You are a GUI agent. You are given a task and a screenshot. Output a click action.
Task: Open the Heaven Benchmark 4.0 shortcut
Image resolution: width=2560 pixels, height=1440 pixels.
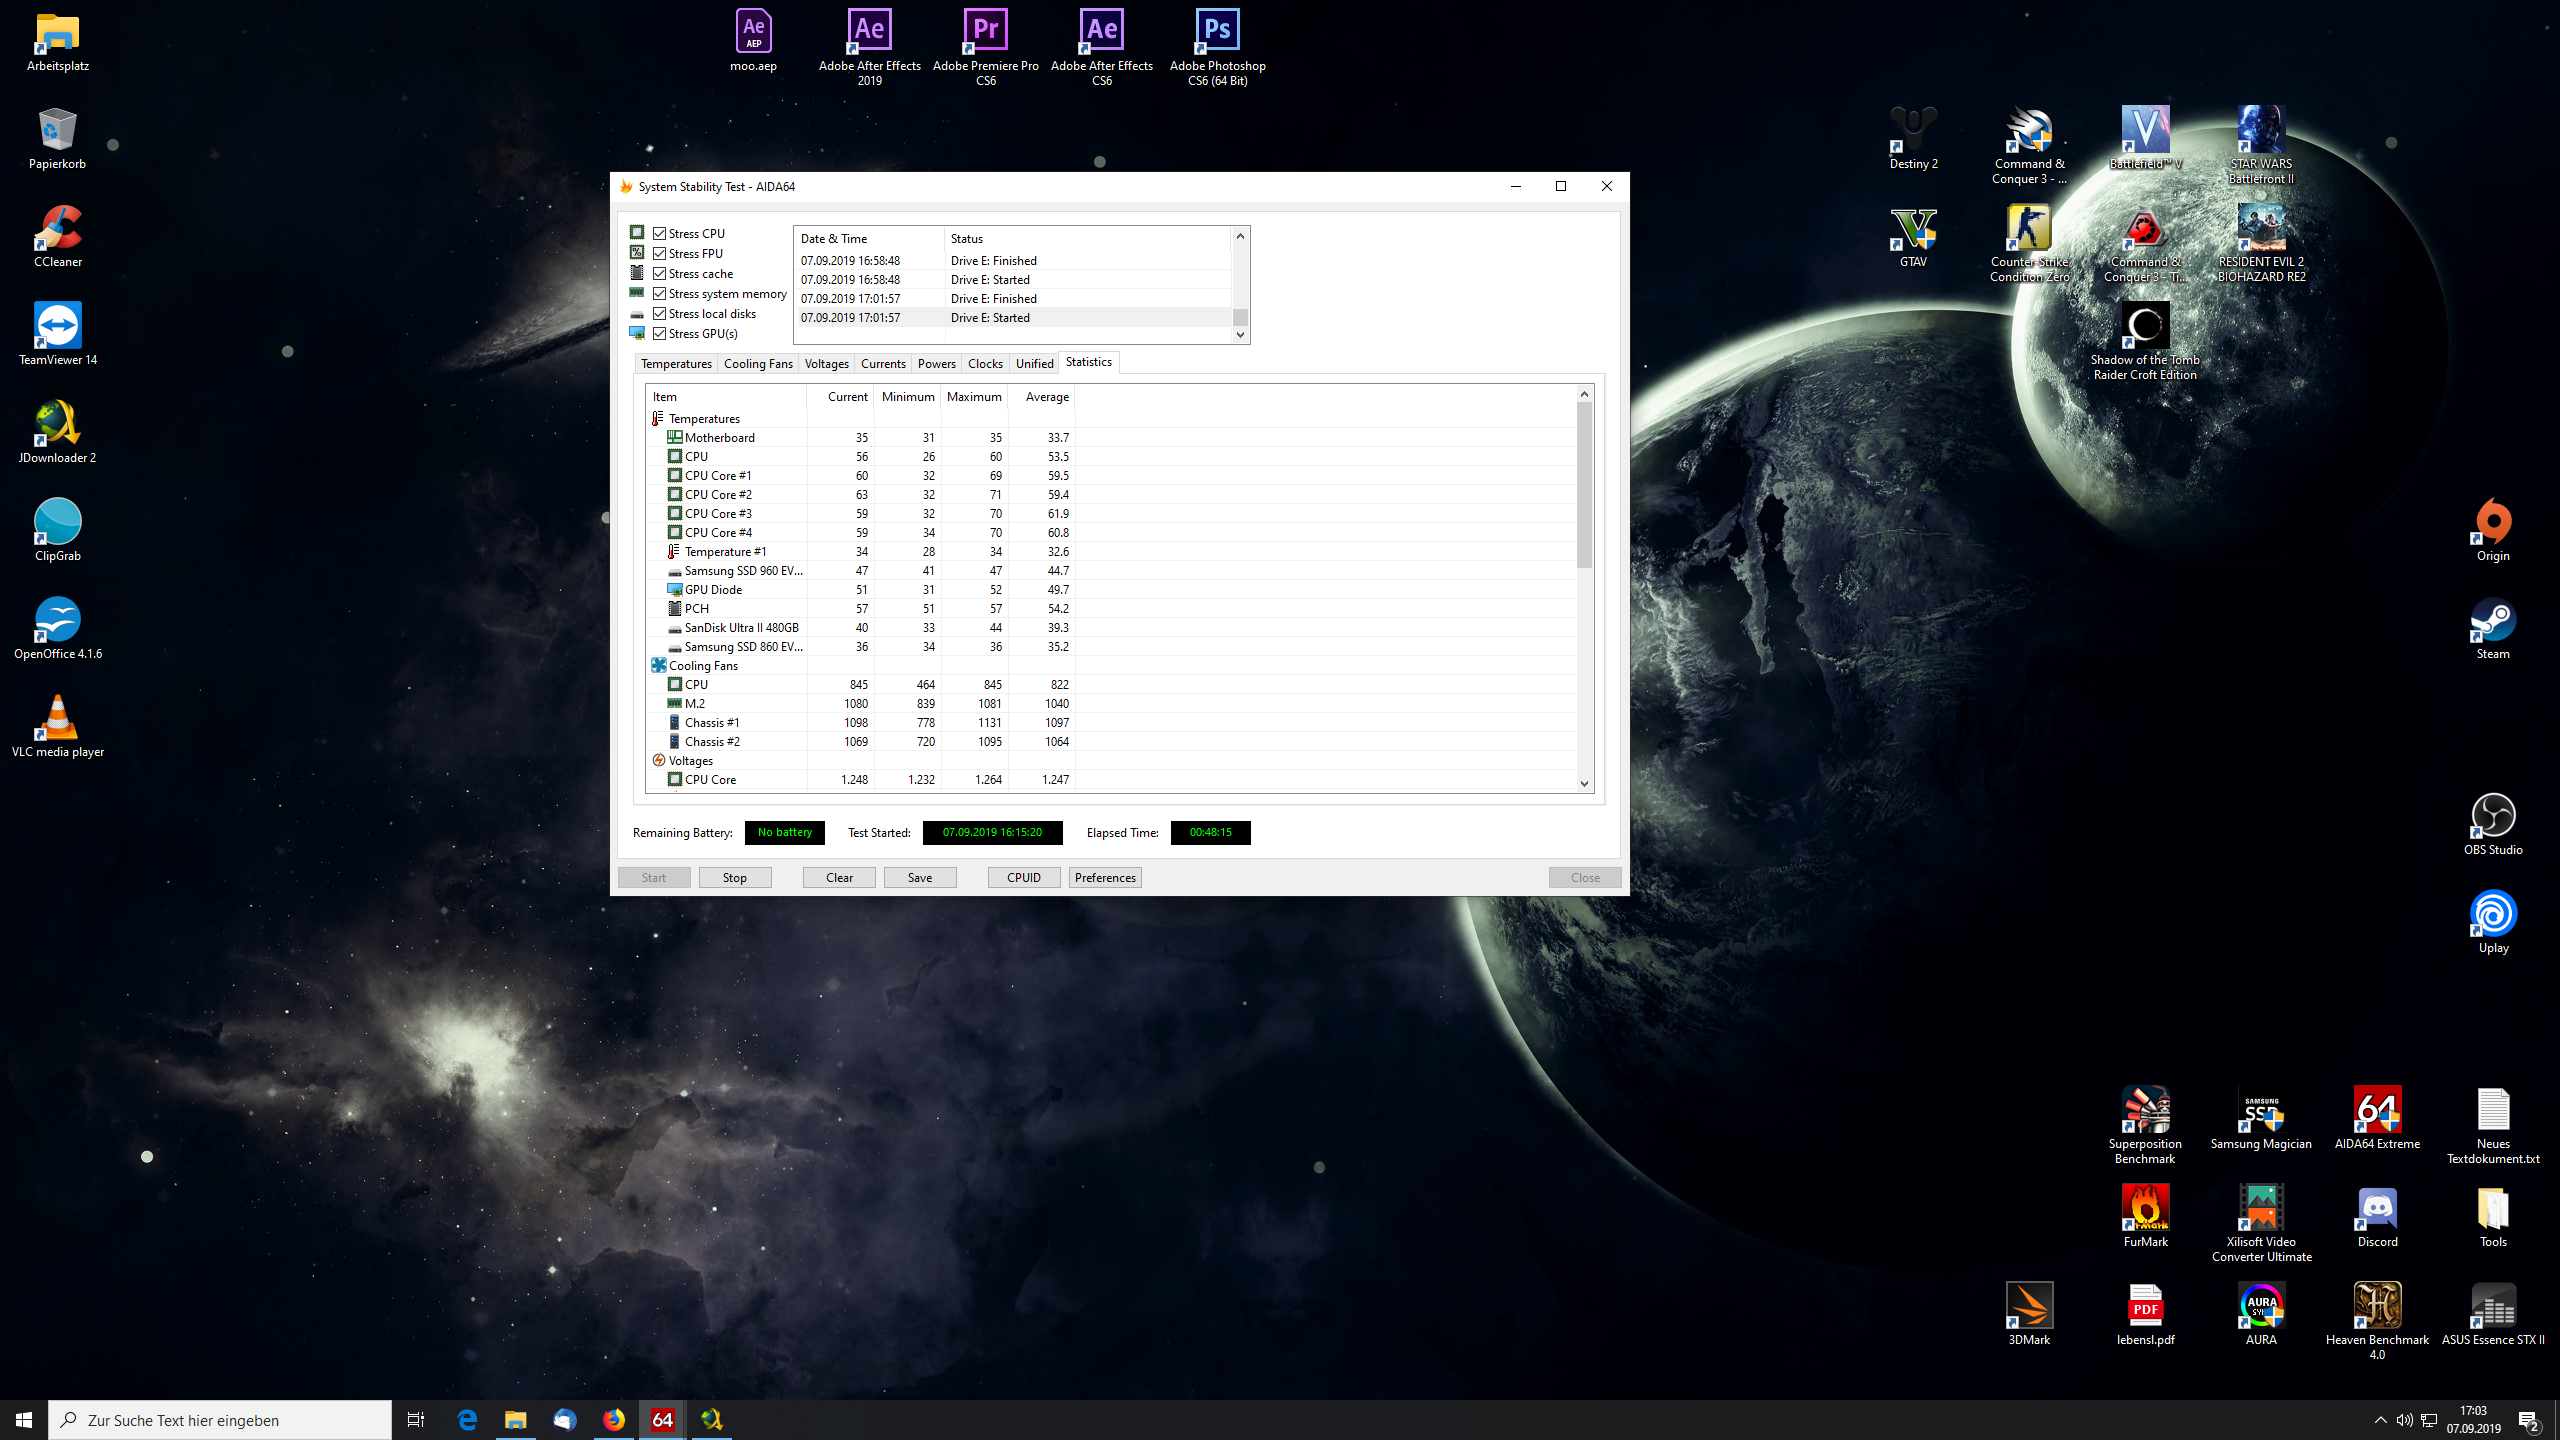click(2377, 1306)
